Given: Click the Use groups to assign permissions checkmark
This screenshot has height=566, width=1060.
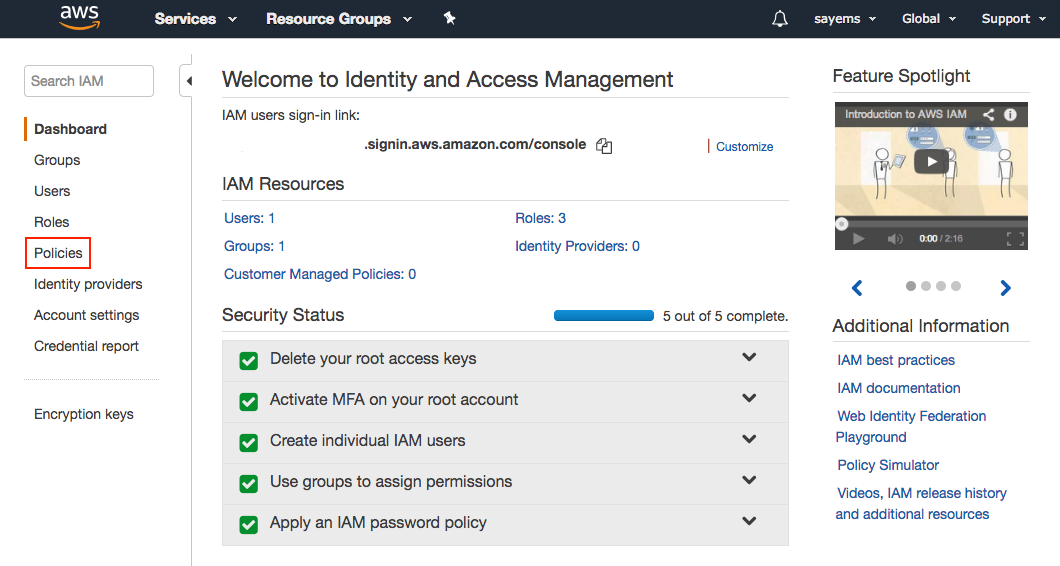Looking at the screenshot, I should [249, 484].
